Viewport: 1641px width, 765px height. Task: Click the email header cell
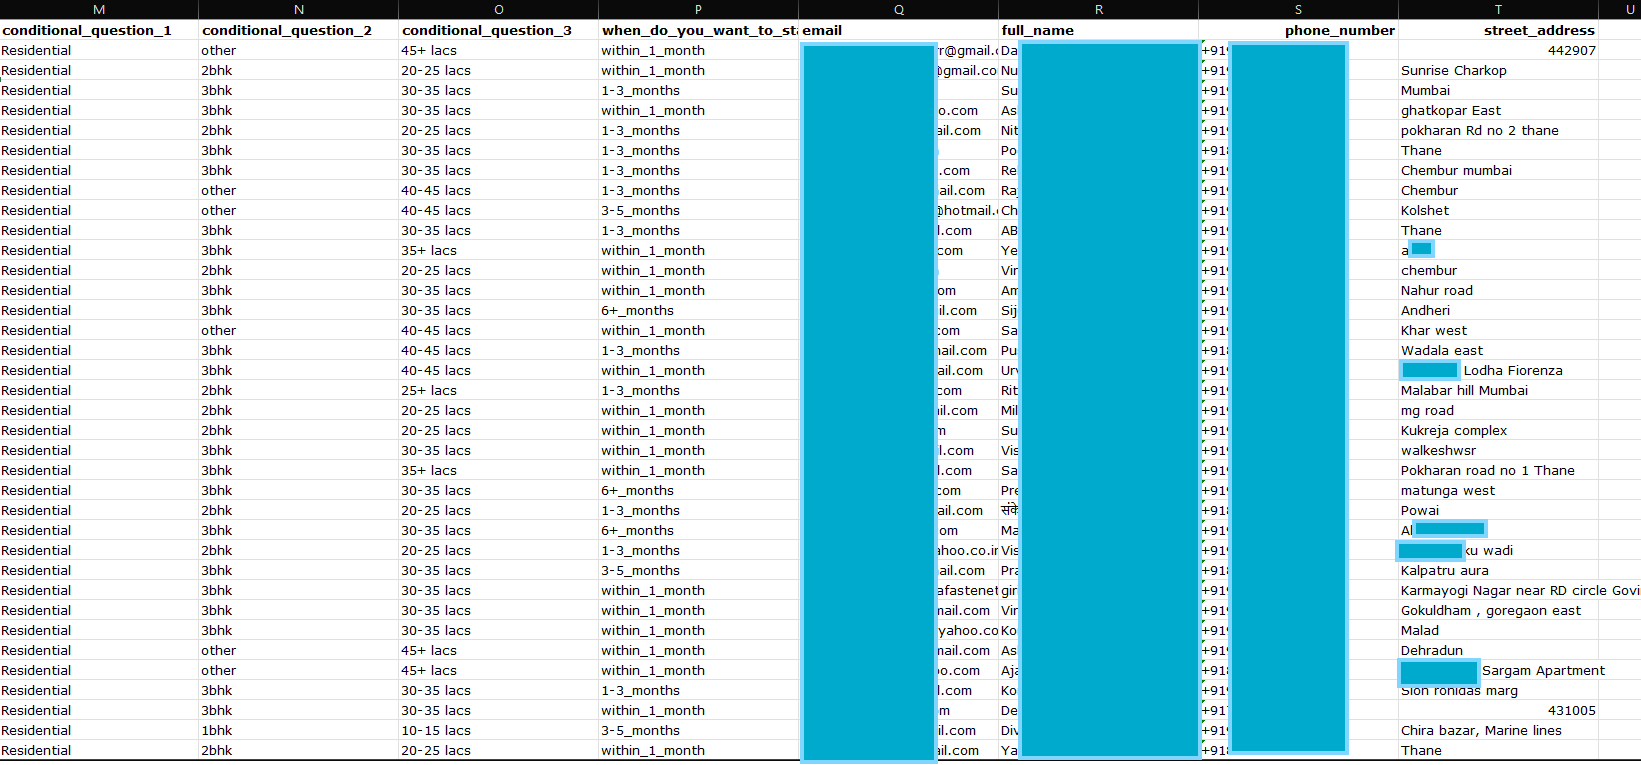[899, 30]
